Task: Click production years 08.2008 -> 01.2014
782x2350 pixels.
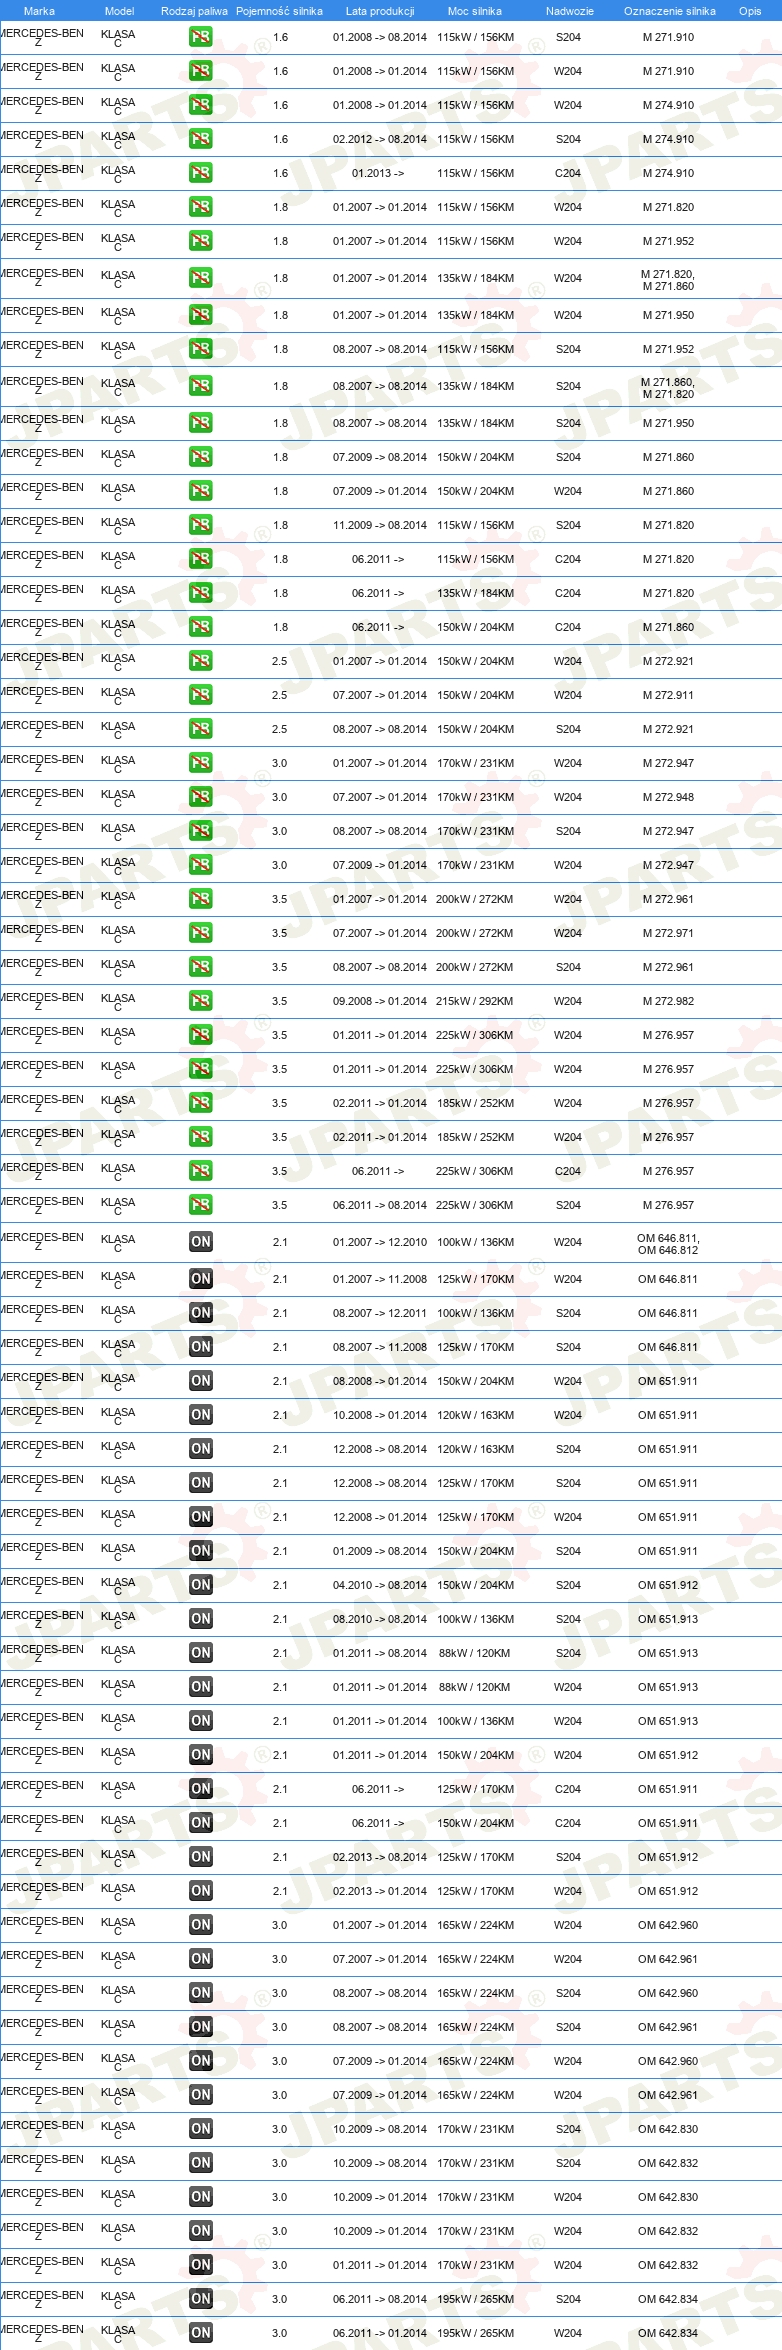Action: coord(380,1381)
